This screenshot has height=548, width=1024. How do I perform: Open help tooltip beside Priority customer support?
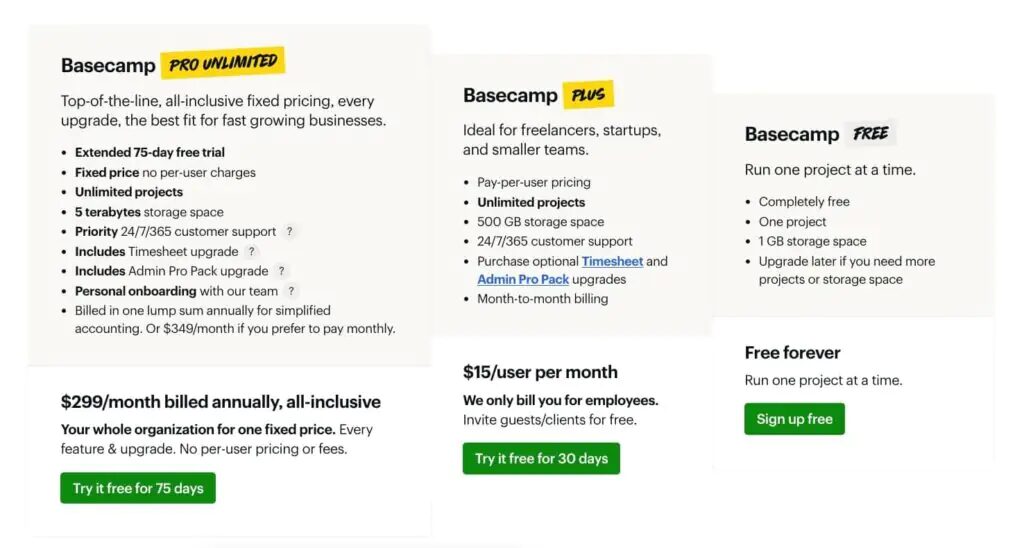pyautogui.click(x=289, y=231)
